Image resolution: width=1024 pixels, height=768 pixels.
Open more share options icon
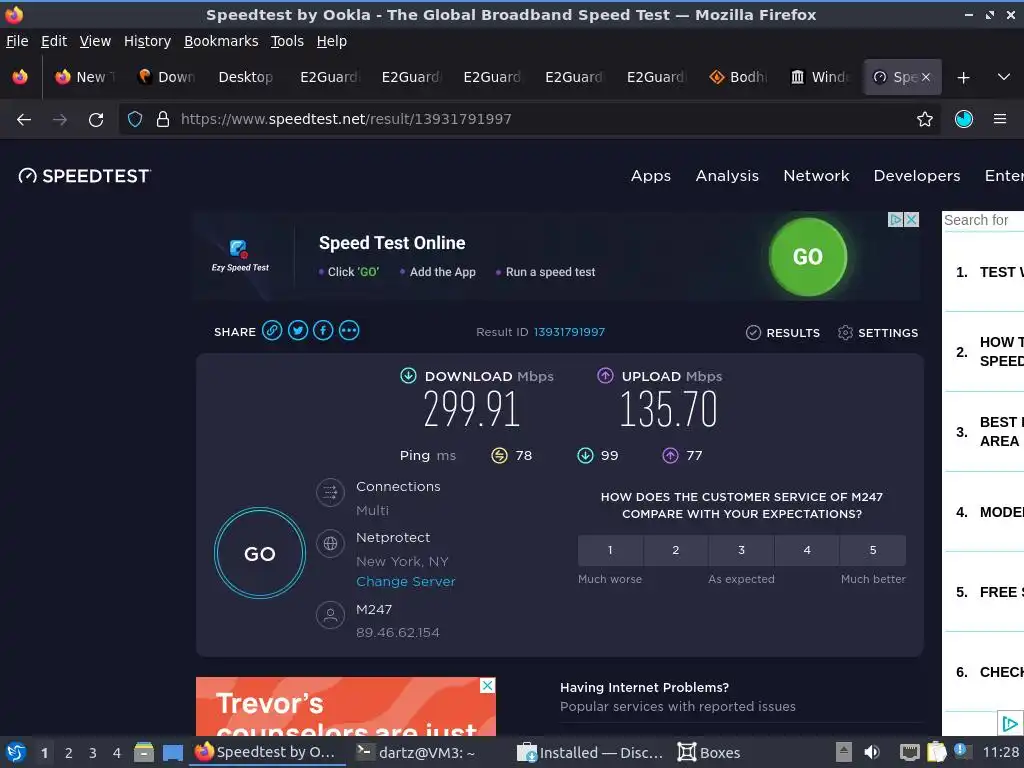coord(349,330)
